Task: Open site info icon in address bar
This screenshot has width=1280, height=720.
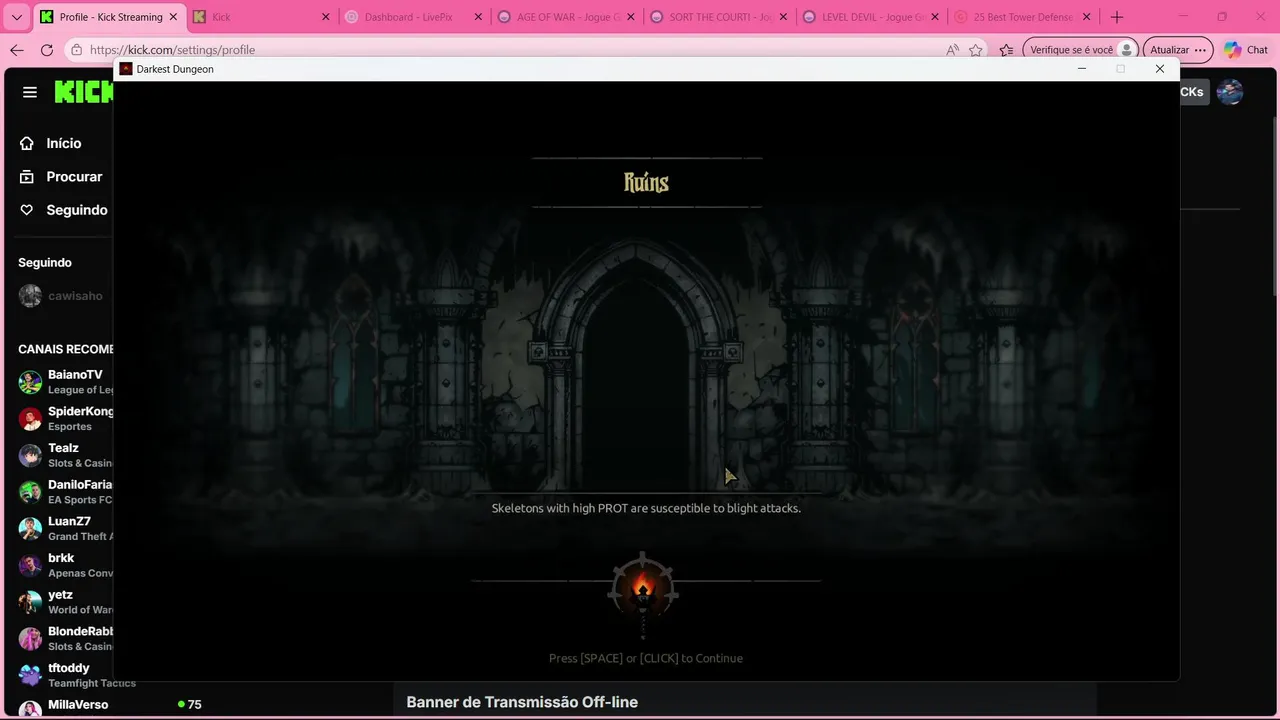Action: pos(77,50)
